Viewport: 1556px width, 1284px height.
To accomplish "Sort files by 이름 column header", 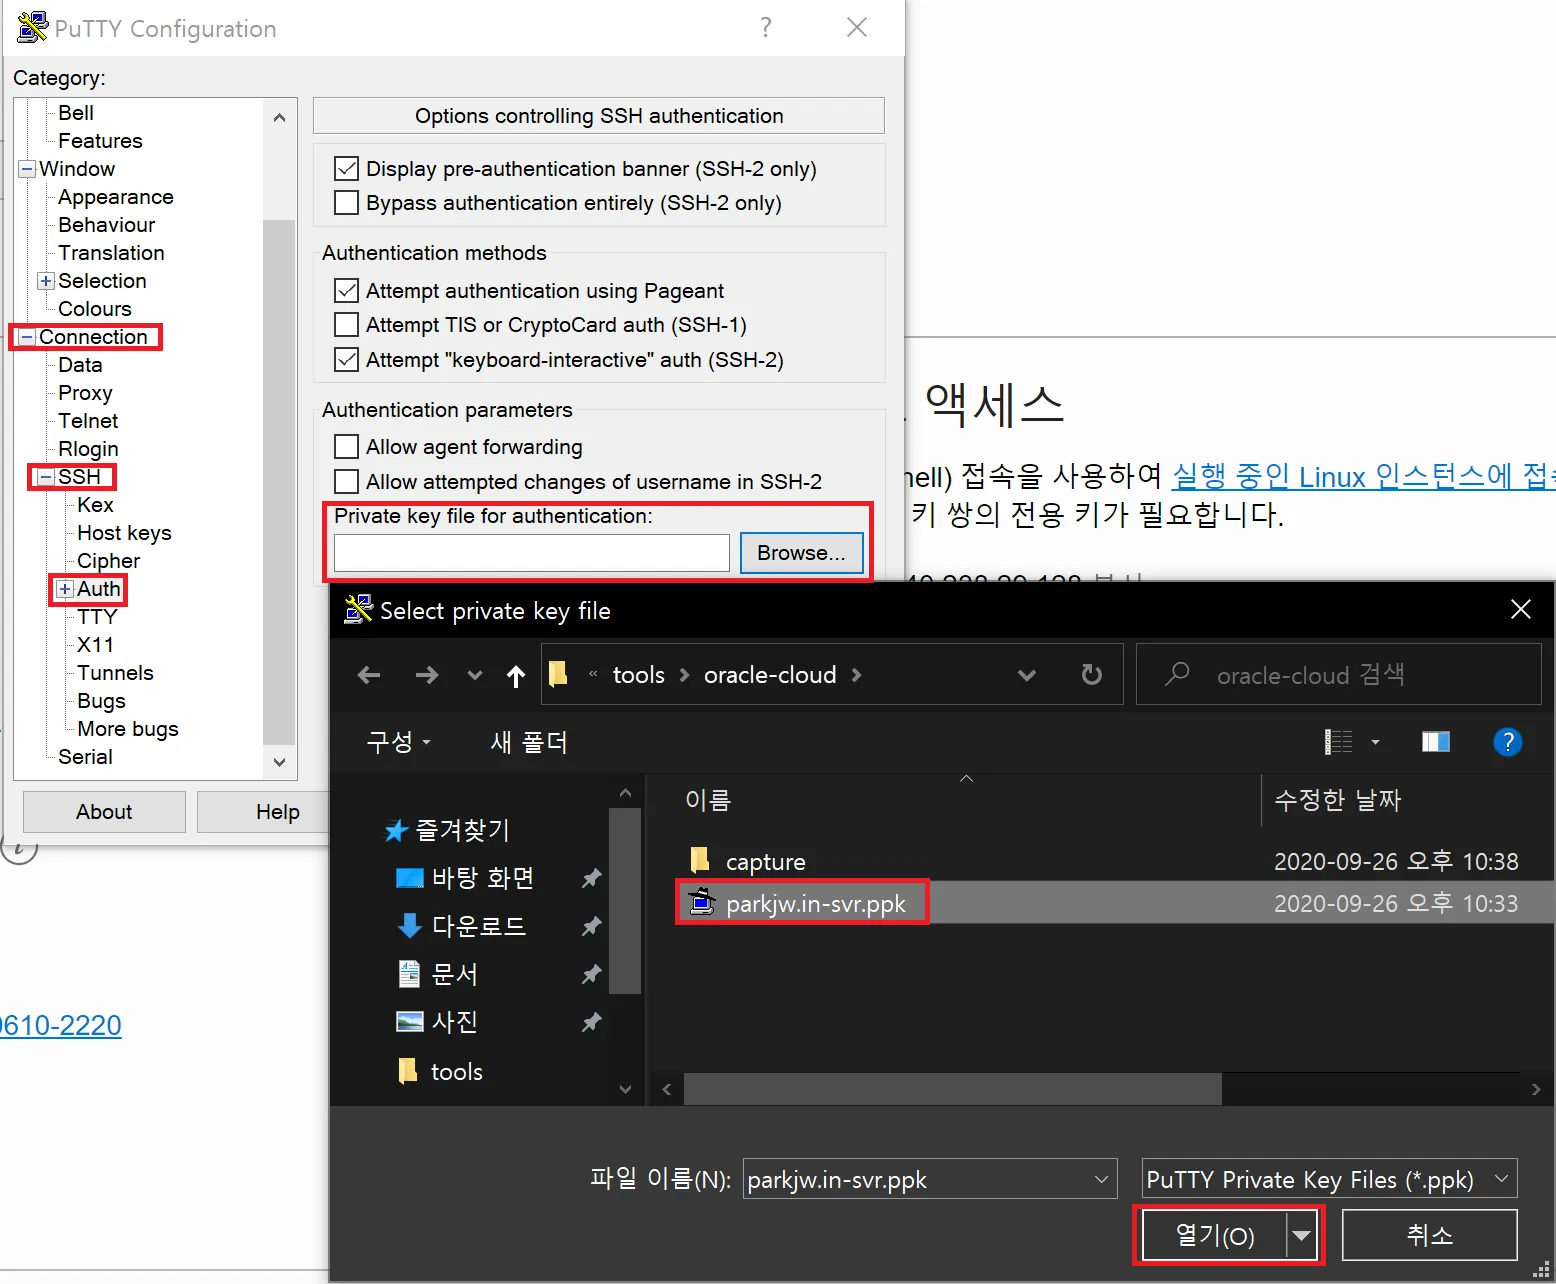I will (708, 800).
